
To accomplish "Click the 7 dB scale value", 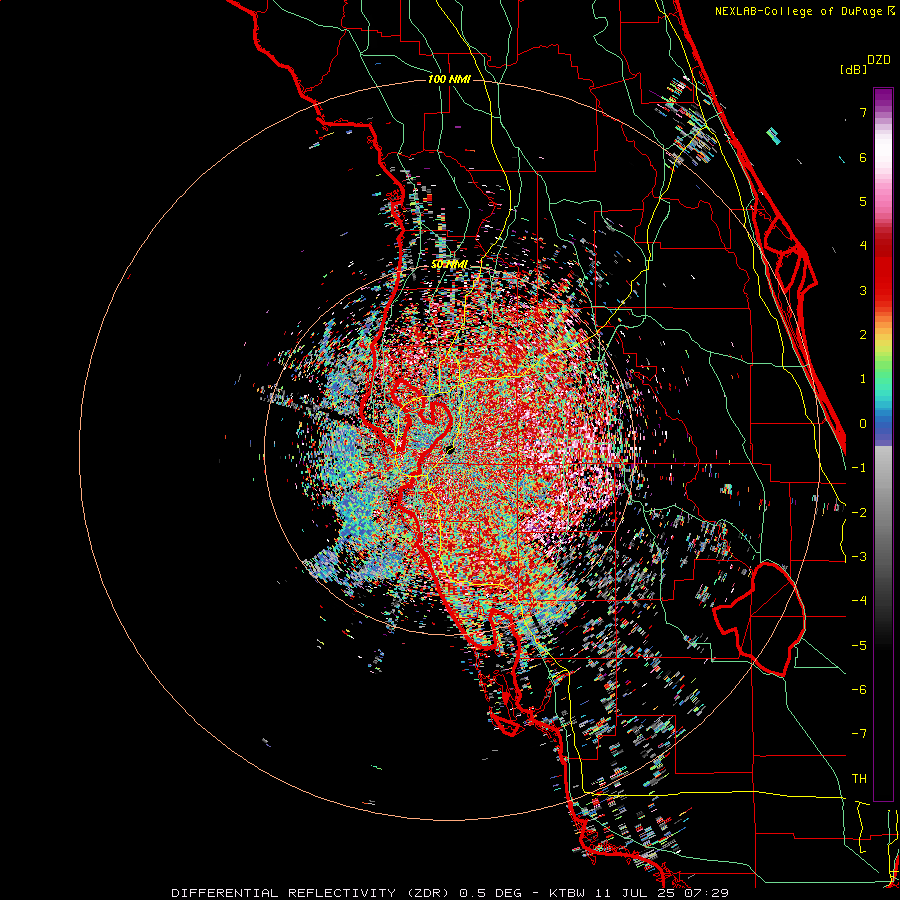I will [x=863, y=112].
